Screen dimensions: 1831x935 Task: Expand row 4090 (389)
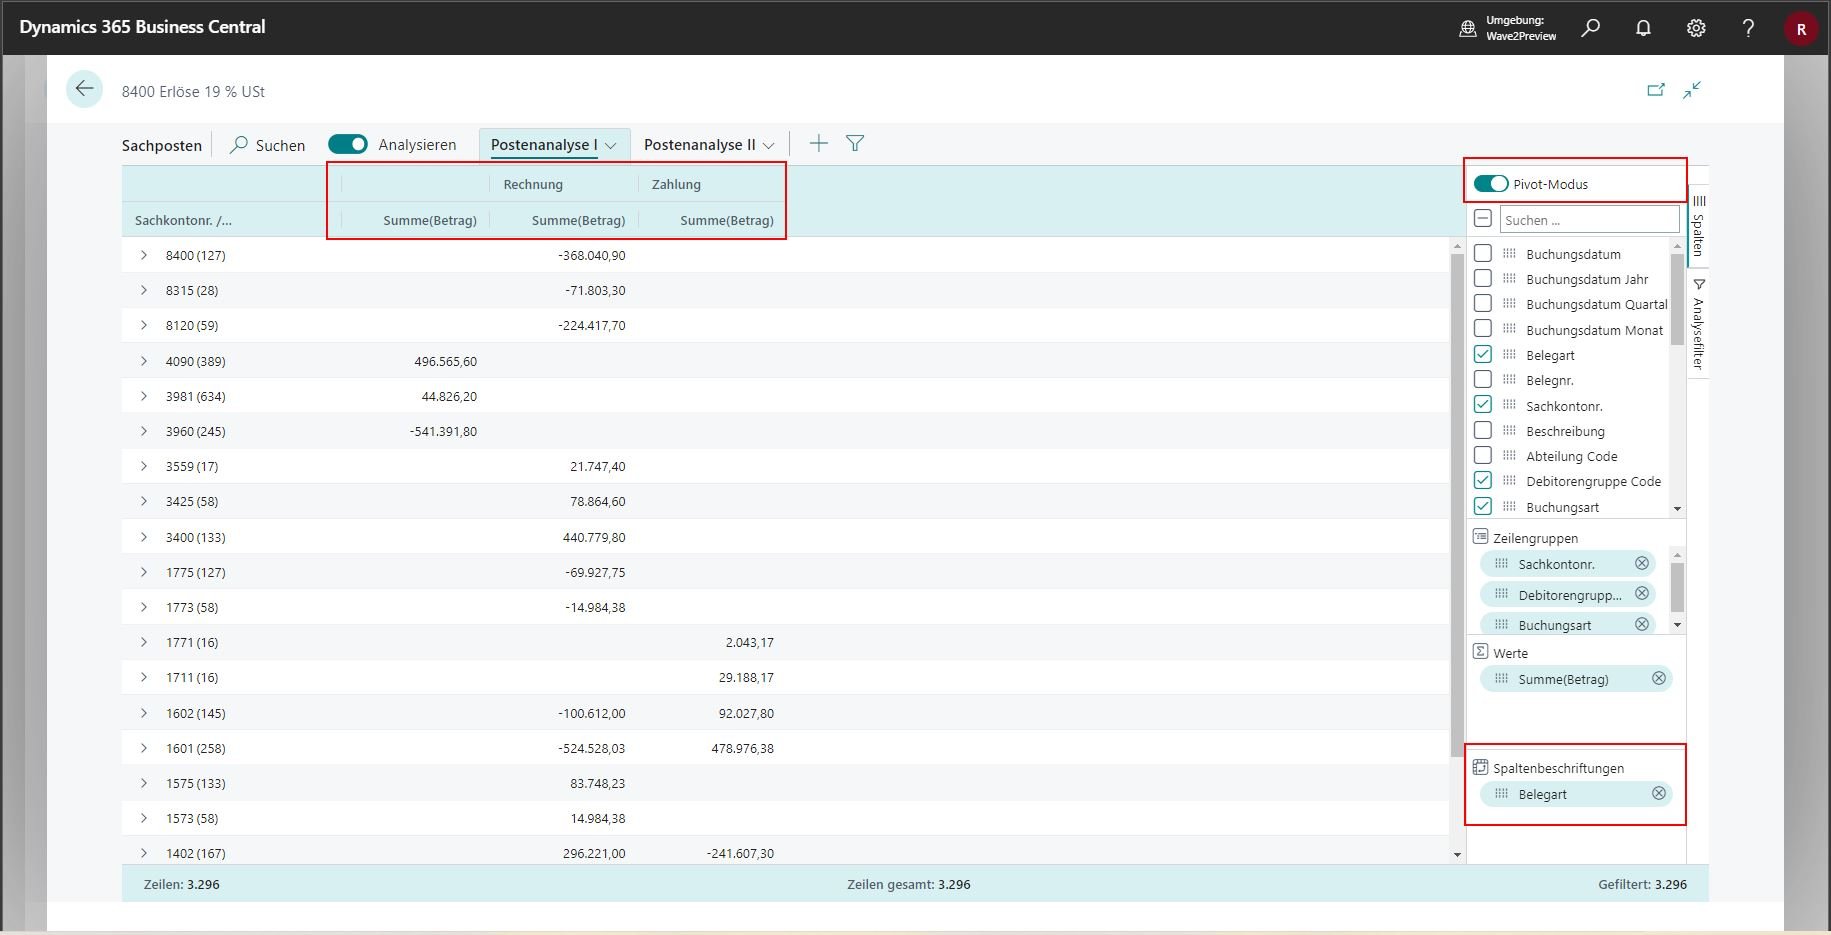144,361
